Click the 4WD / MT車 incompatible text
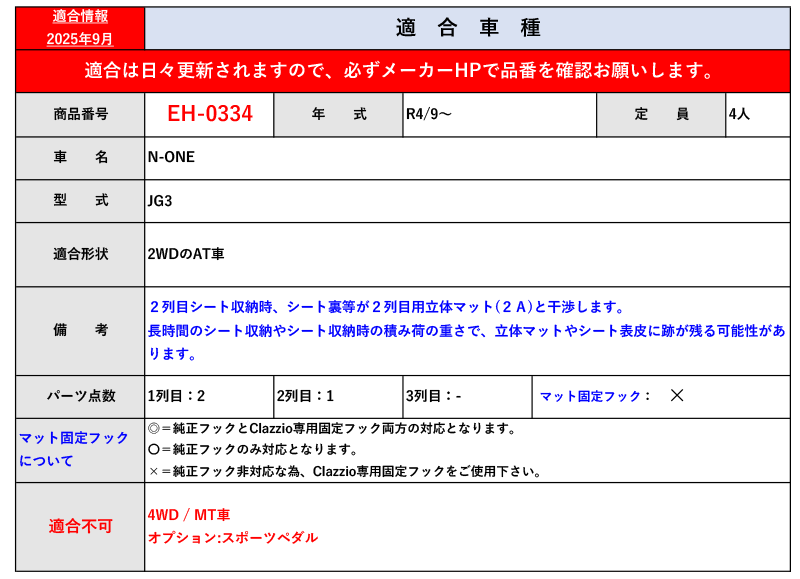The image size is (800, 579). [x=189, y=515]
